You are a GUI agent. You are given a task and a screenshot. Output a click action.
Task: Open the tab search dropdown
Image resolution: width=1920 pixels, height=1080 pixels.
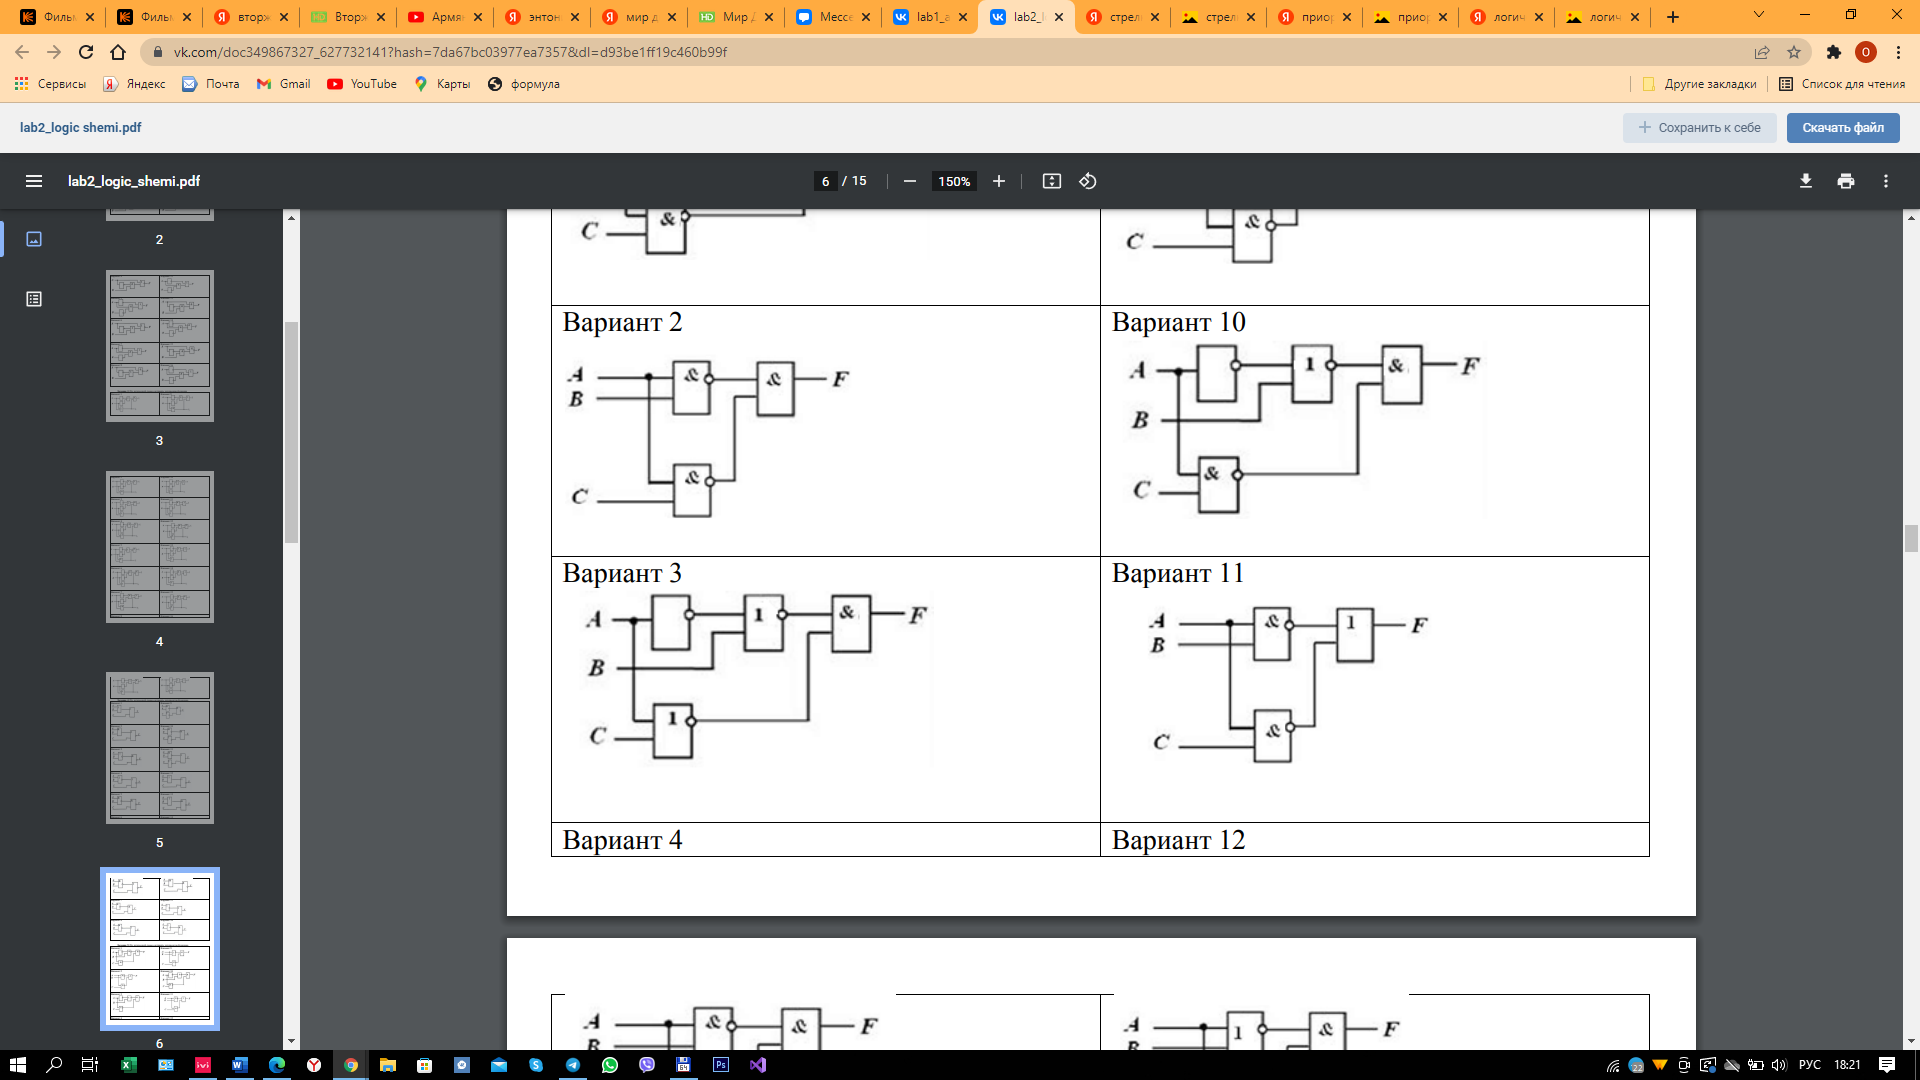pos(1759,15)
